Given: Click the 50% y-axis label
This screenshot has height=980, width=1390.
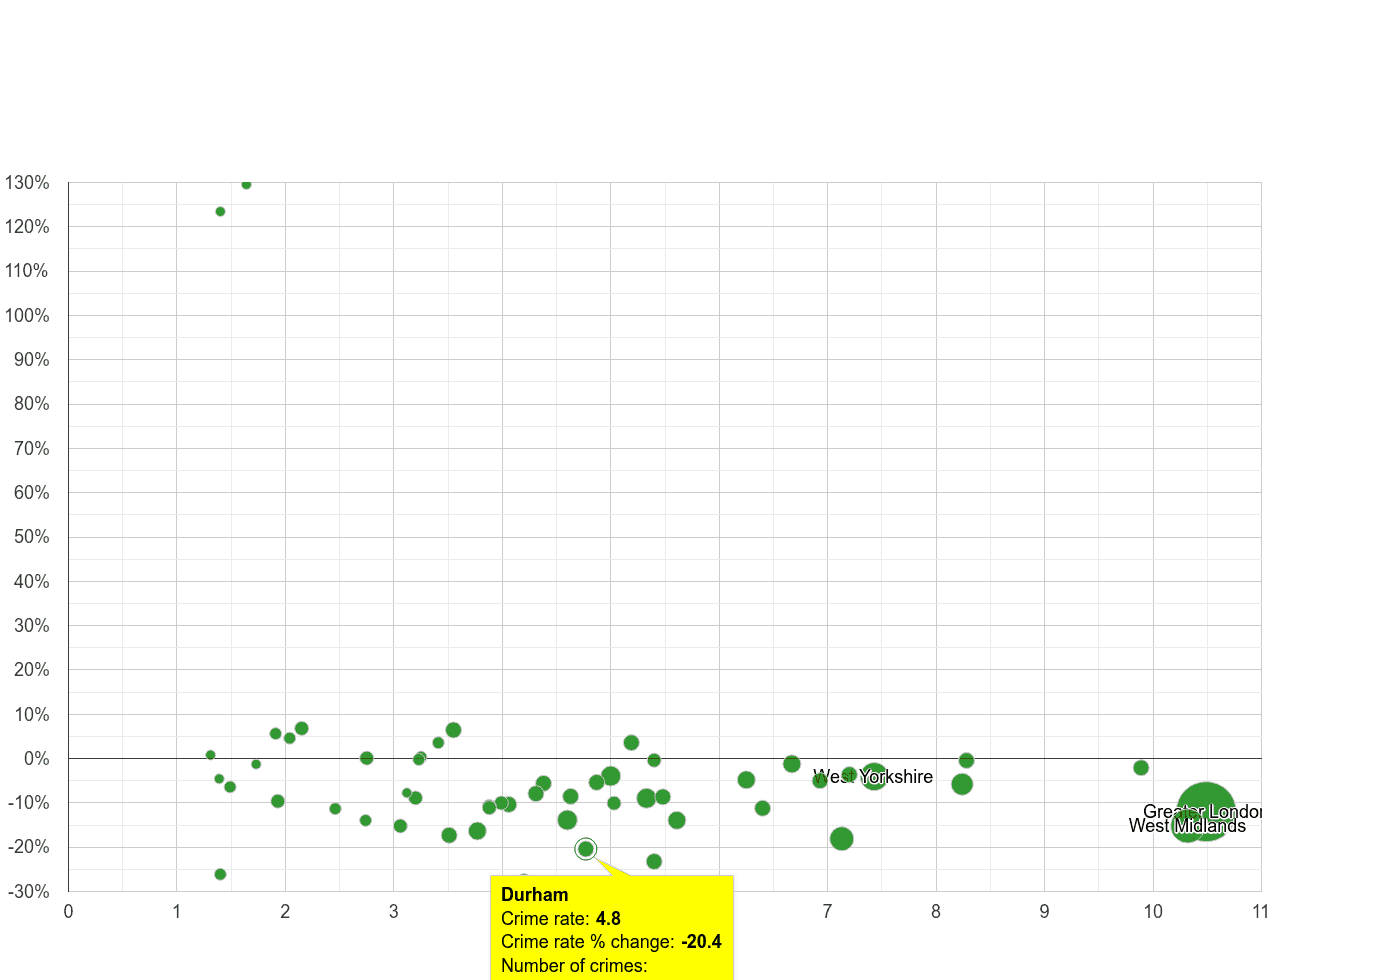Looking at the screenshot, I should [31, 537].
